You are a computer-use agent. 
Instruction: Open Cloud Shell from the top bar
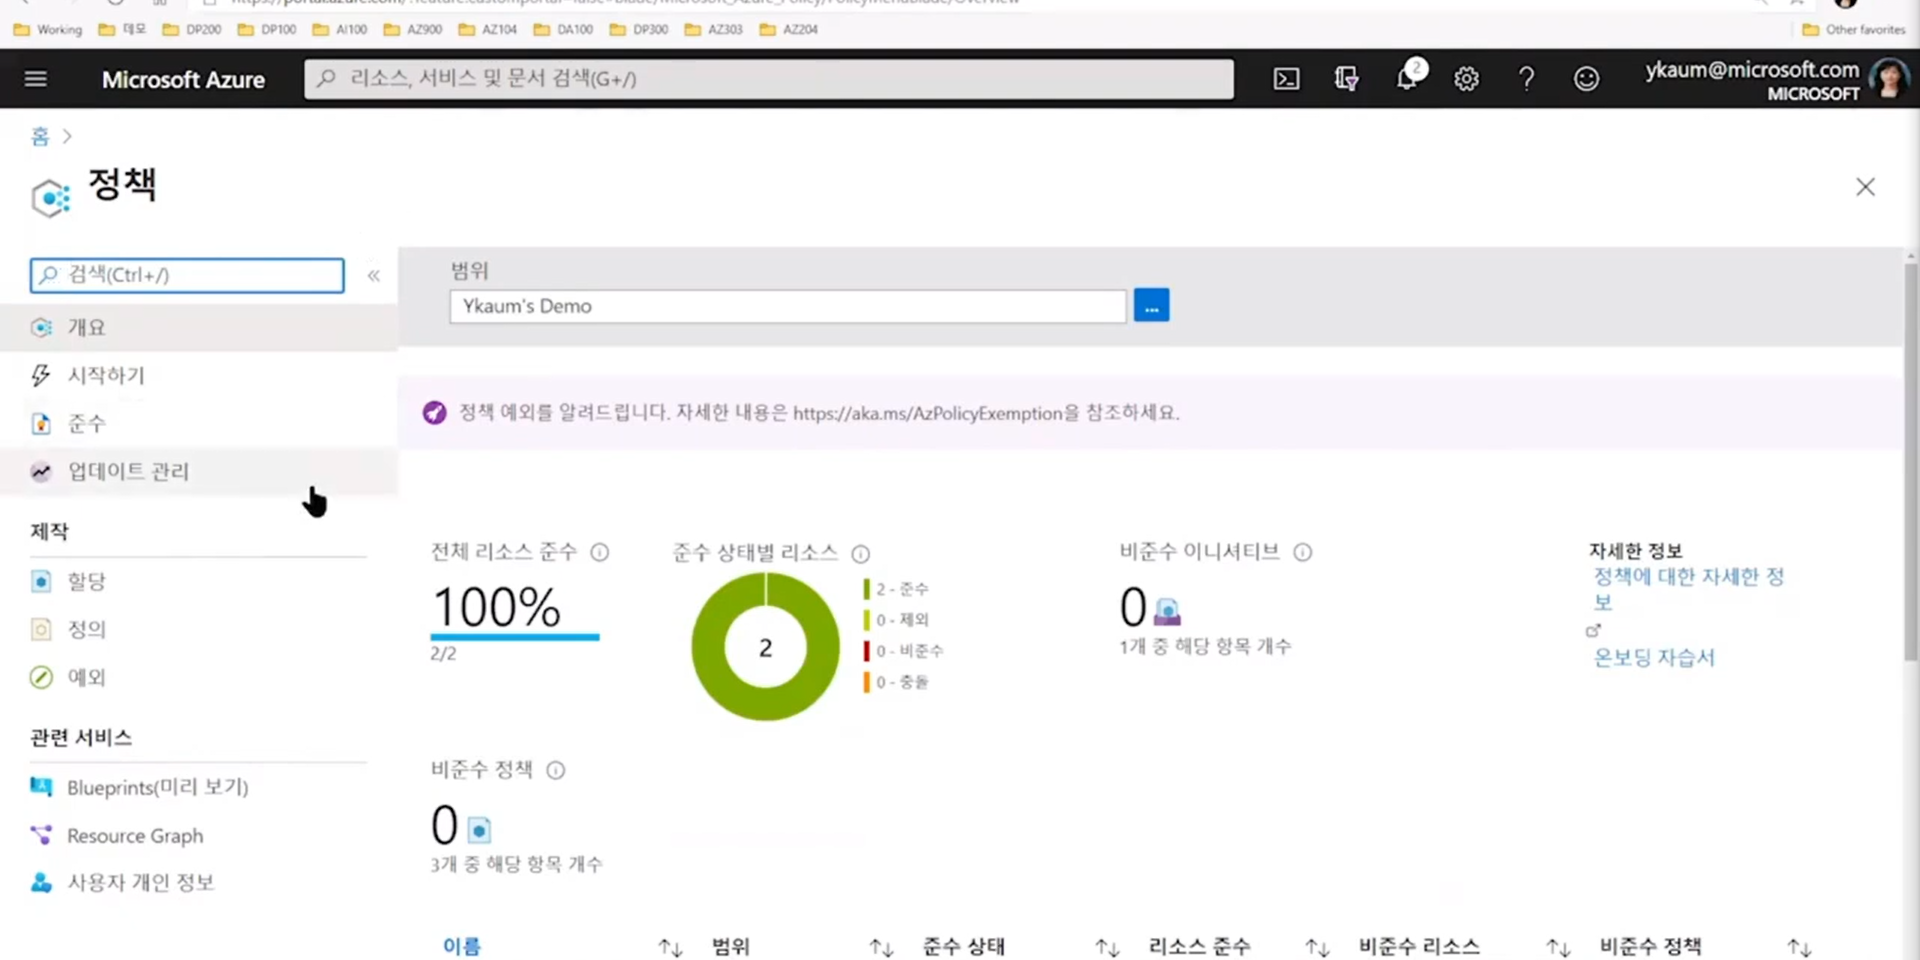point(1286,78)
